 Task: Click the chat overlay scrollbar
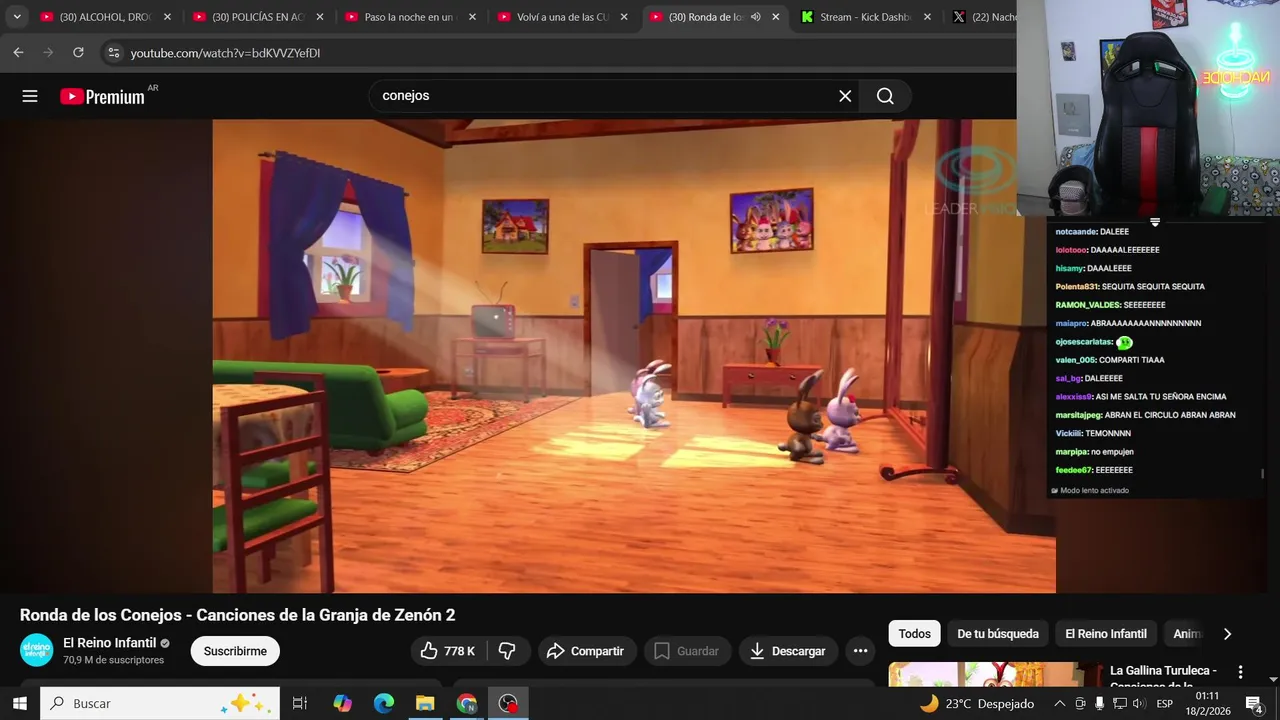(1262, 474)
